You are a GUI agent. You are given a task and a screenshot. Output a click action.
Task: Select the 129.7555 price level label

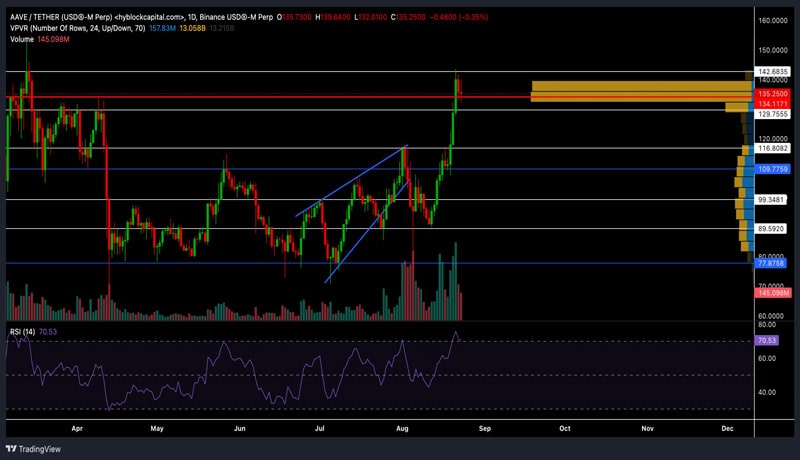(x=775, y=115)
